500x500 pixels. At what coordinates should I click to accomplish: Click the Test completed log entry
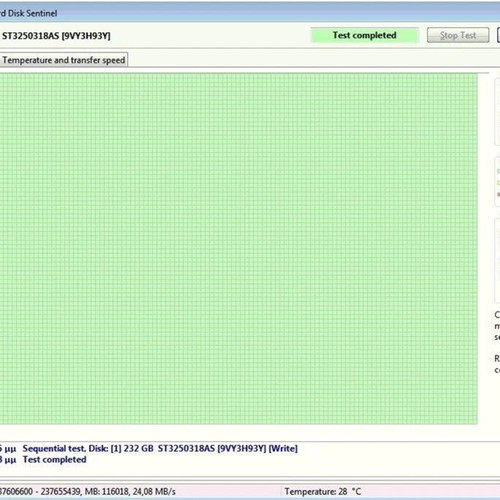(x=55, y=460)
